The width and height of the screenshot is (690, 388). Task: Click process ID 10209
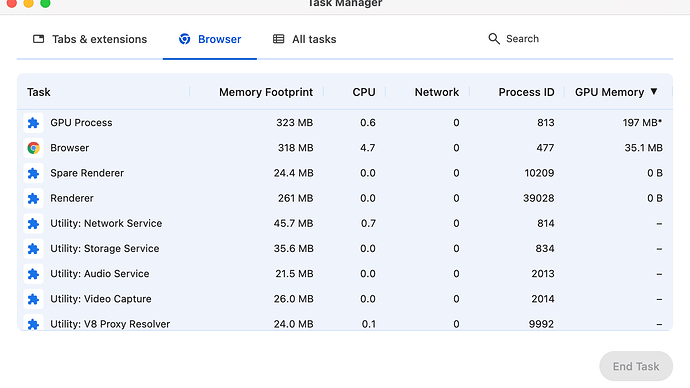point(540,173)
